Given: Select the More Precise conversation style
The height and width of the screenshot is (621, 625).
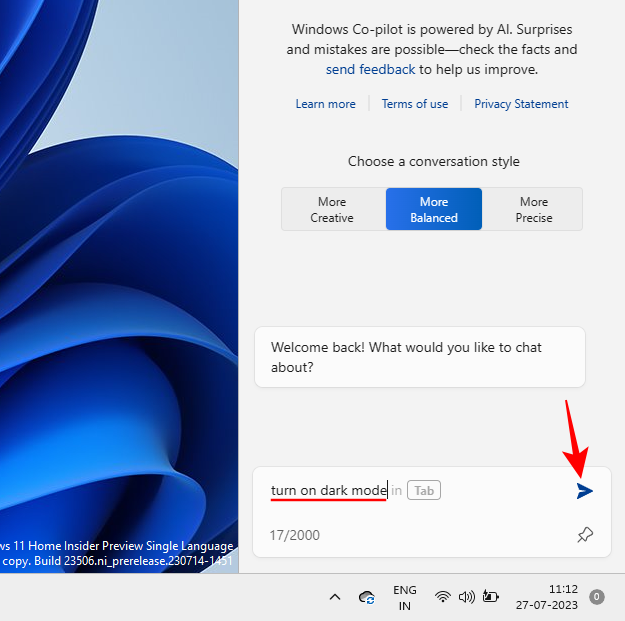Looking at the screenshot, I should point(534,209).
